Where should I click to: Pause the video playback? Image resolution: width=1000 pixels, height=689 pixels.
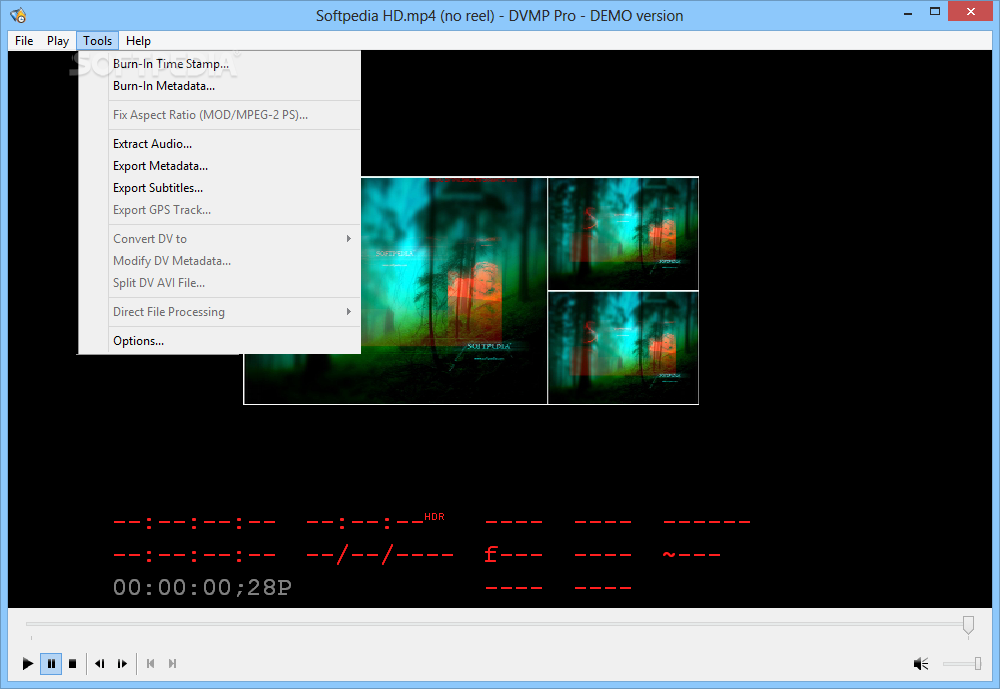(x=51, y=663)
